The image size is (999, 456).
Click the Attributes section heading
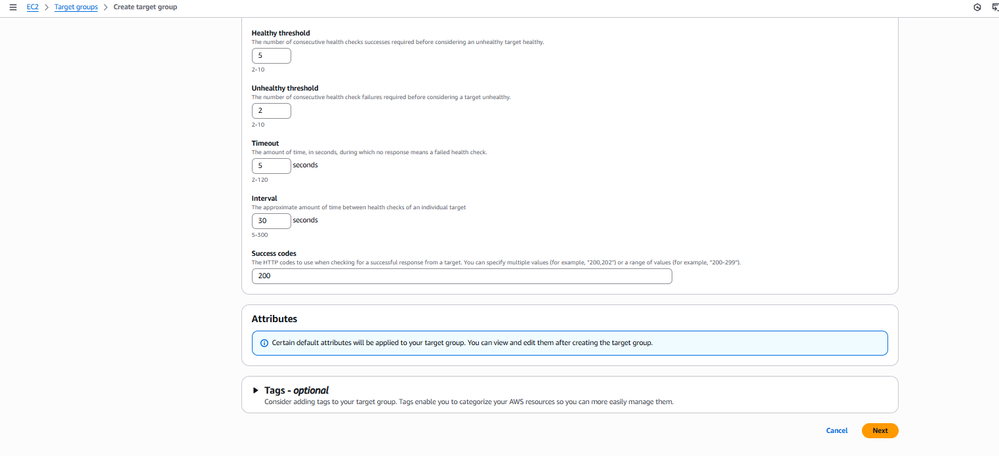(x=274, y=319)
